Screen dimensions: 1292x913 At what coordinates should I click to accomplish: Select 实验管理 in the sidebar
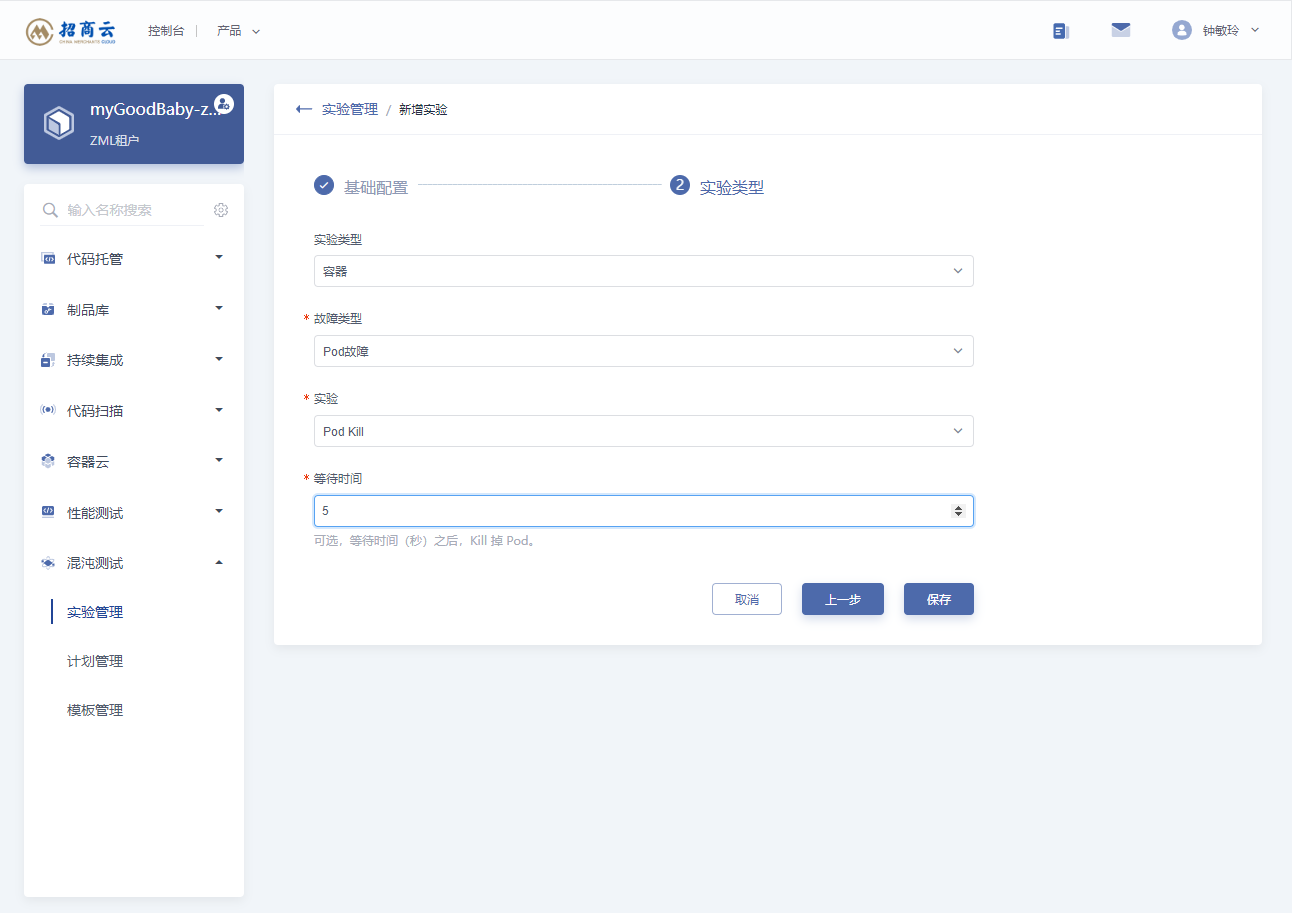[x=95, y=612]
